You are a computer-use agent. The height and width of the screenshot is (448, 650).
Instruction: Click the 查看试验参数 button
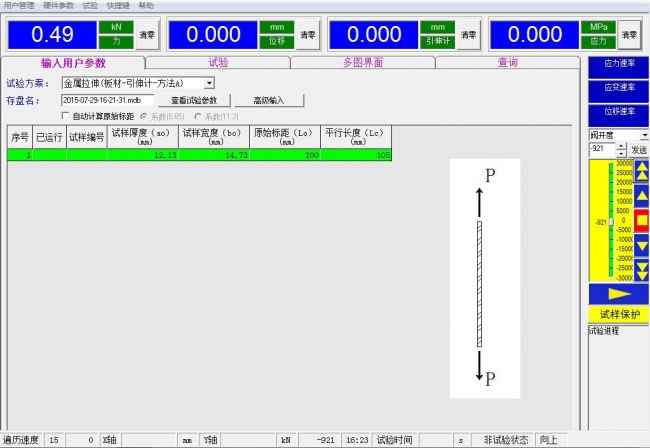194,100
